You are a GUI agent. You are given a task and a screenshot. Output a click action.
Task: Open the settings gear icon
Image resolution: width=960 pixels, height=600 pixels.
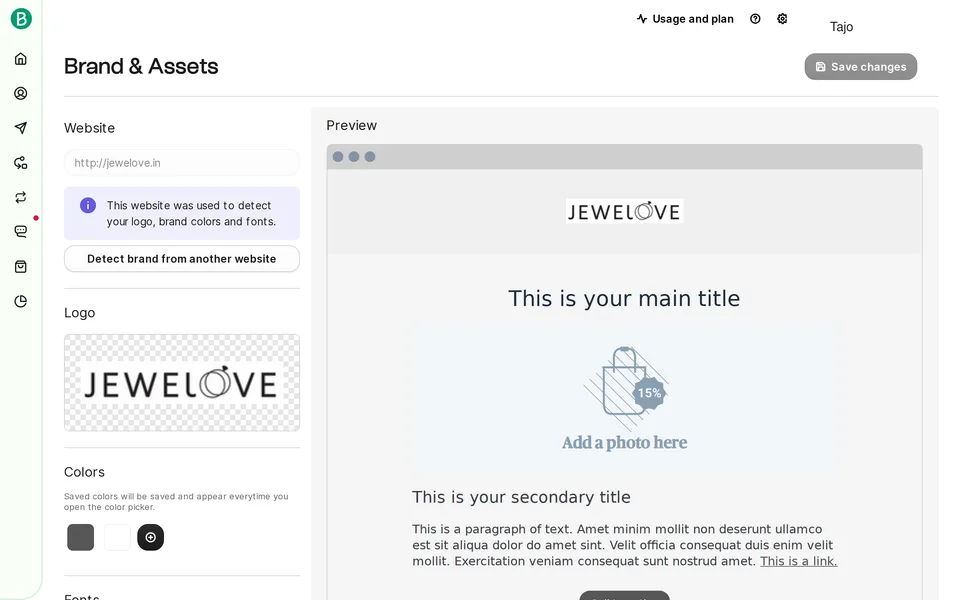782,19
